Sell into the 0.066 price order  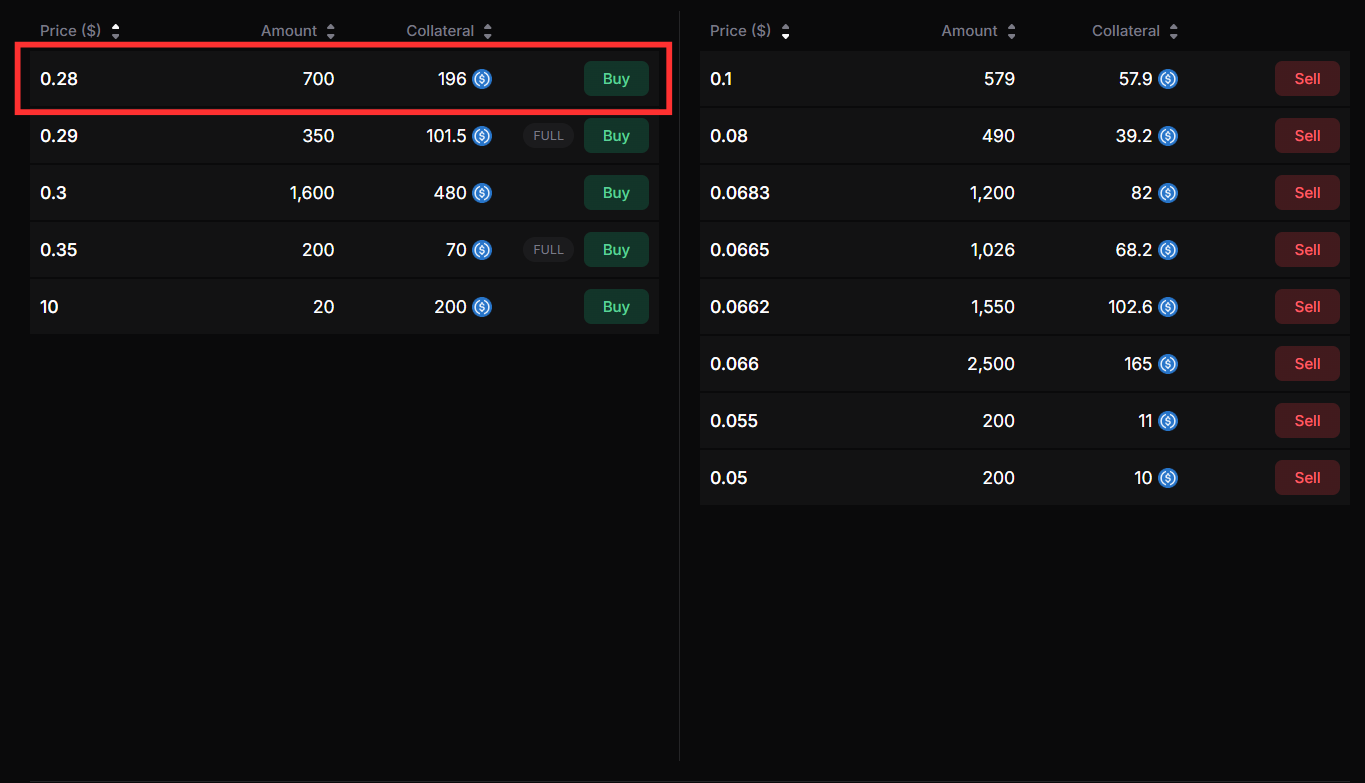pyautogui.click(x=1307, y=364)
